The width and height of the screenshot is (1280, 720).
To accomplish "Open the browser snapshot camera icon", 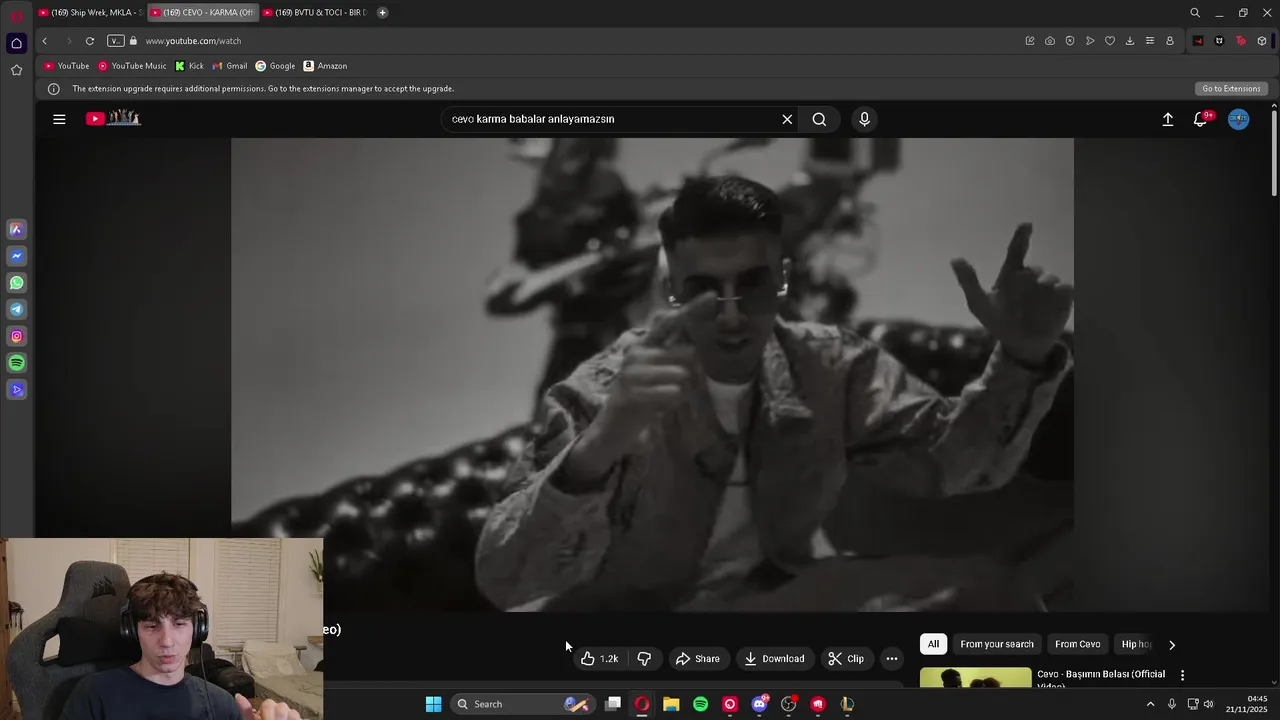I will click(x=1050, y=41).
